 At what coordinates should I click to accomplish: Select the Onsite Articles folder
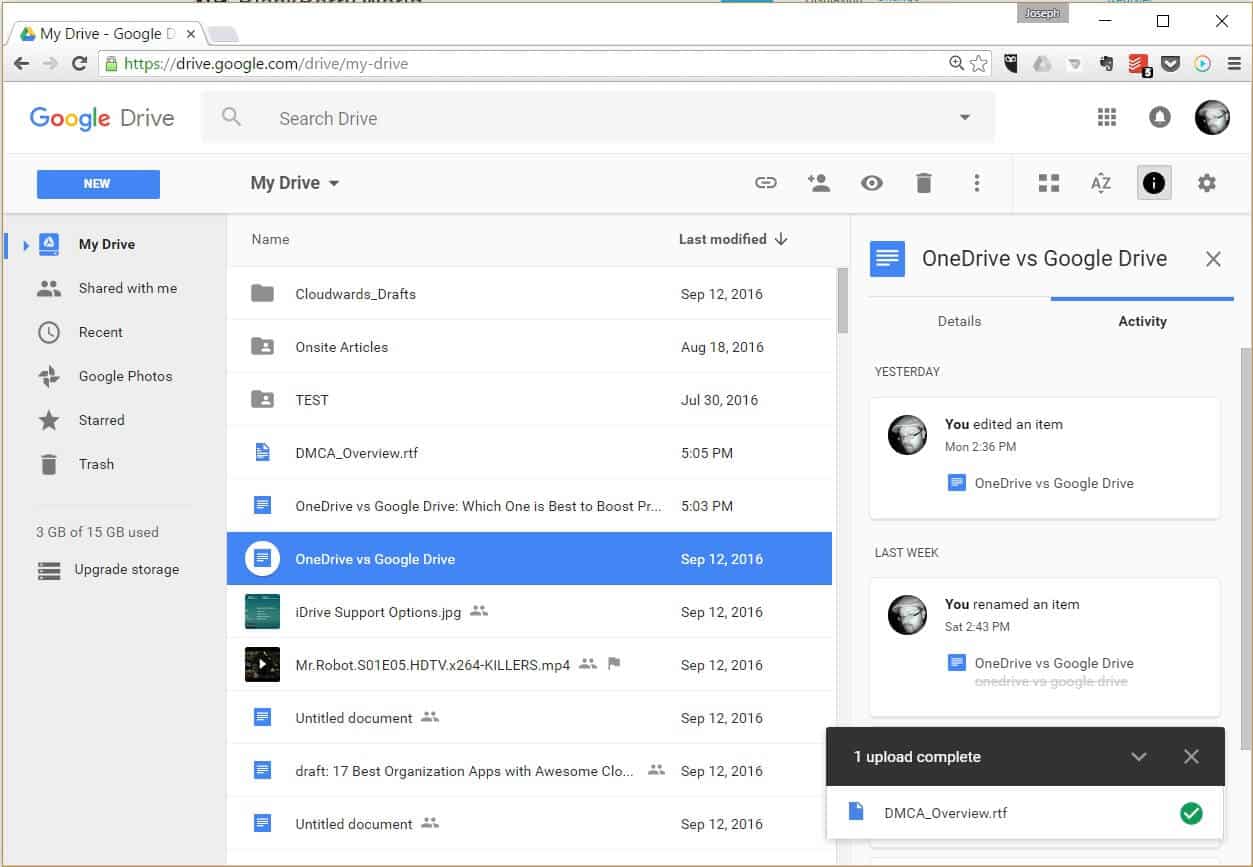click(531, 347)
